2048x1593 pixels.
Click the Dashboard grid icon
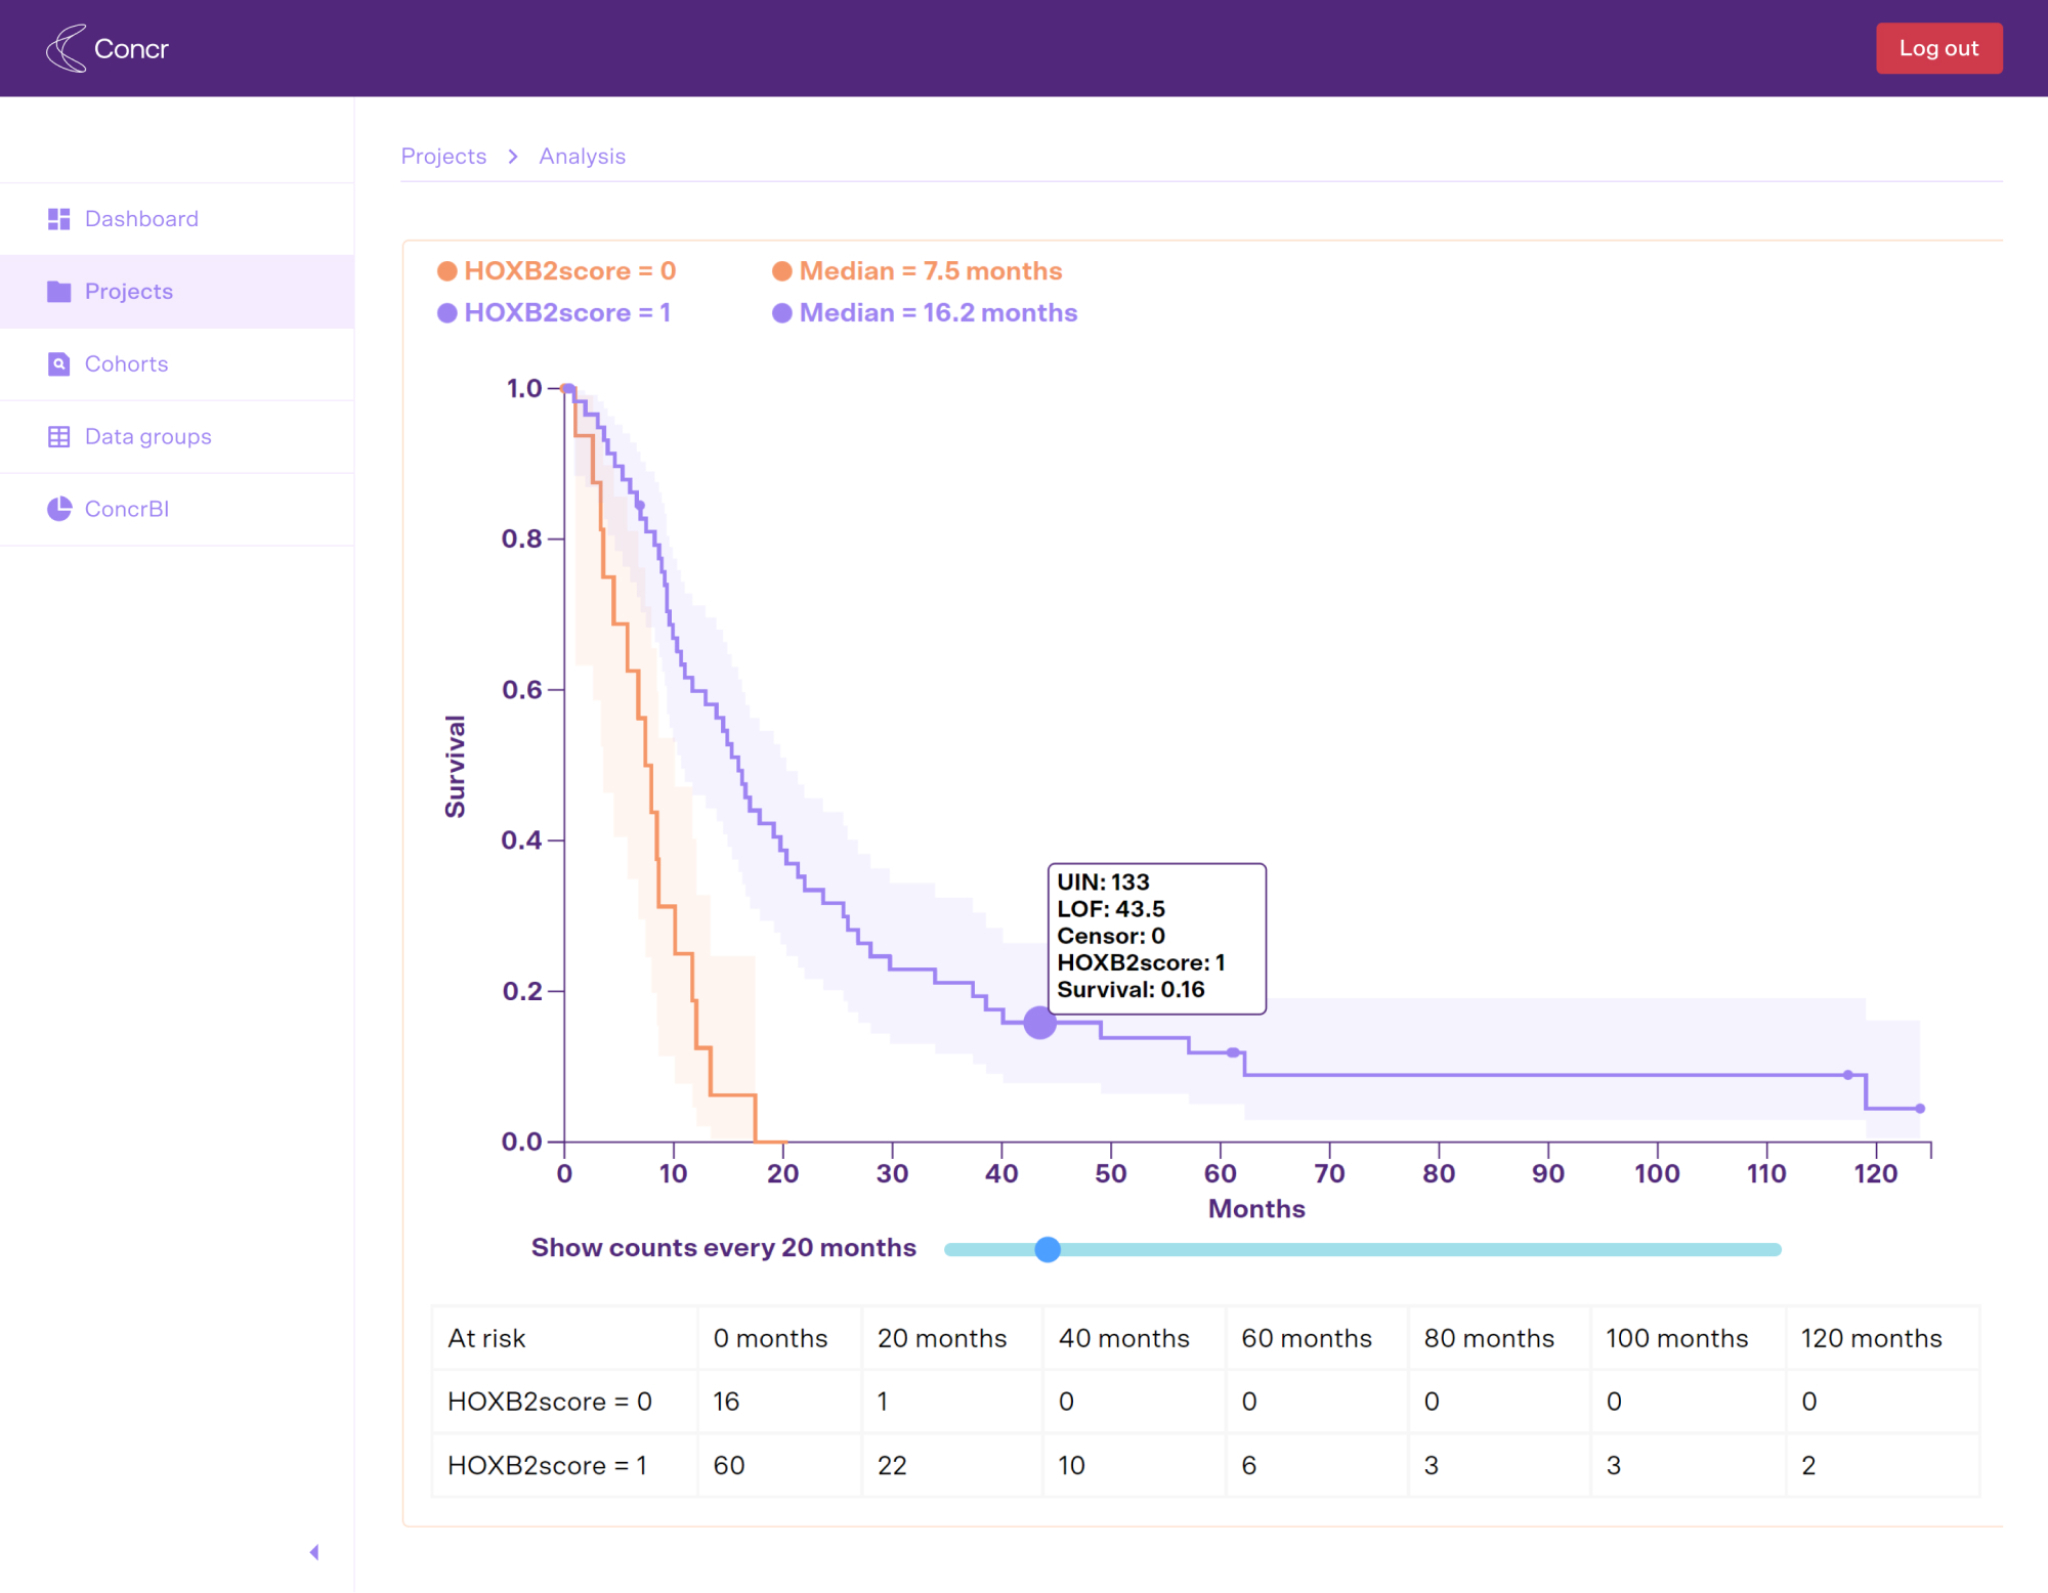coord(59,219)
